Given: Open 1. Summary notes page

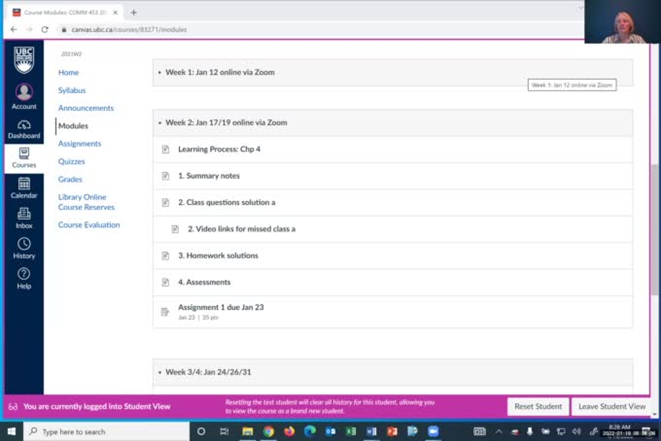Looking at the screenshot, I should 209,176.
